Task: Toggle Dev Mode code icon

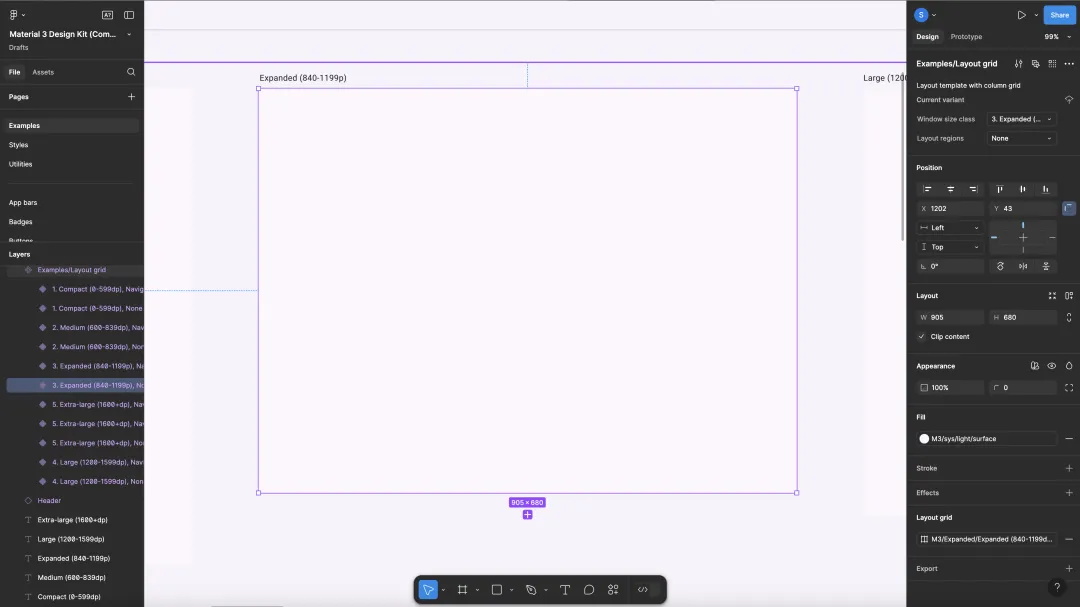Action: 643,590
